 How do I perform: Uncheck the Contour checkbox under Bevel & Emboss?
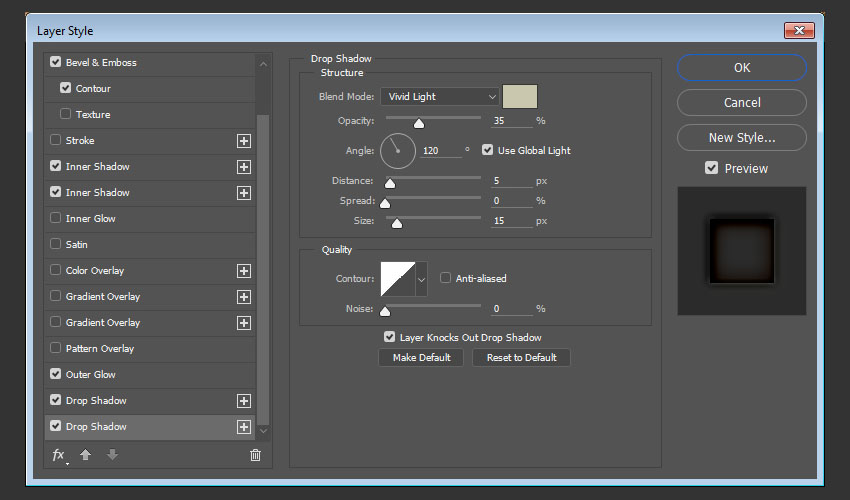coord(66,88)
